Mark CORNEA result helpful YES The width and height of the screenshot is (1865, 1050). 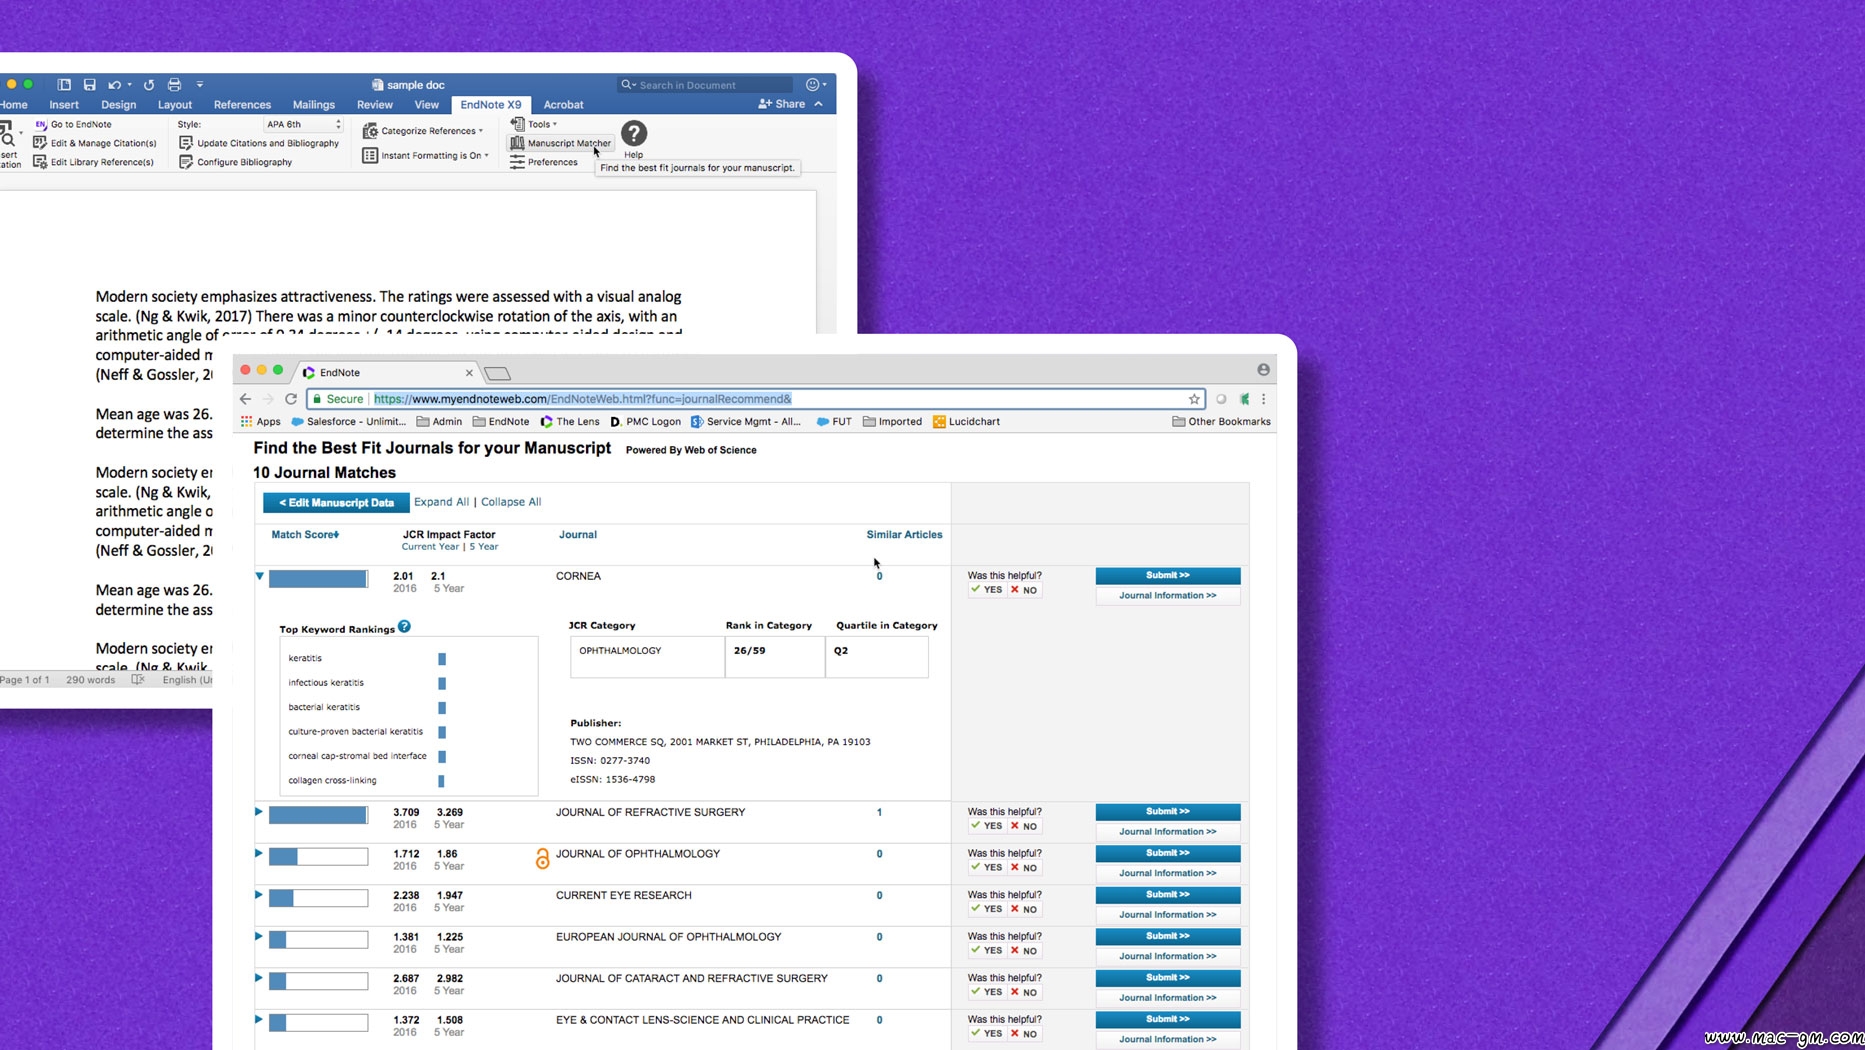click(986, 590)
